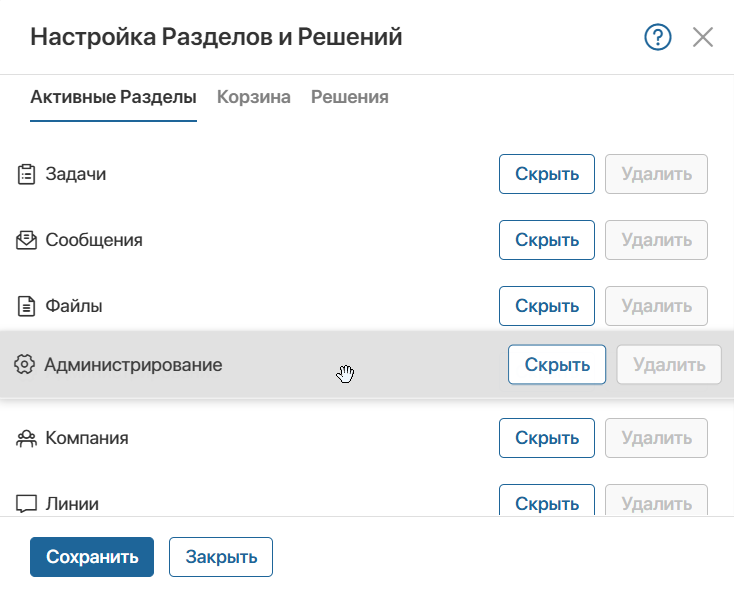Select the Линии row label
Viewport: 734px width, 596px height.
pos(72,504)
